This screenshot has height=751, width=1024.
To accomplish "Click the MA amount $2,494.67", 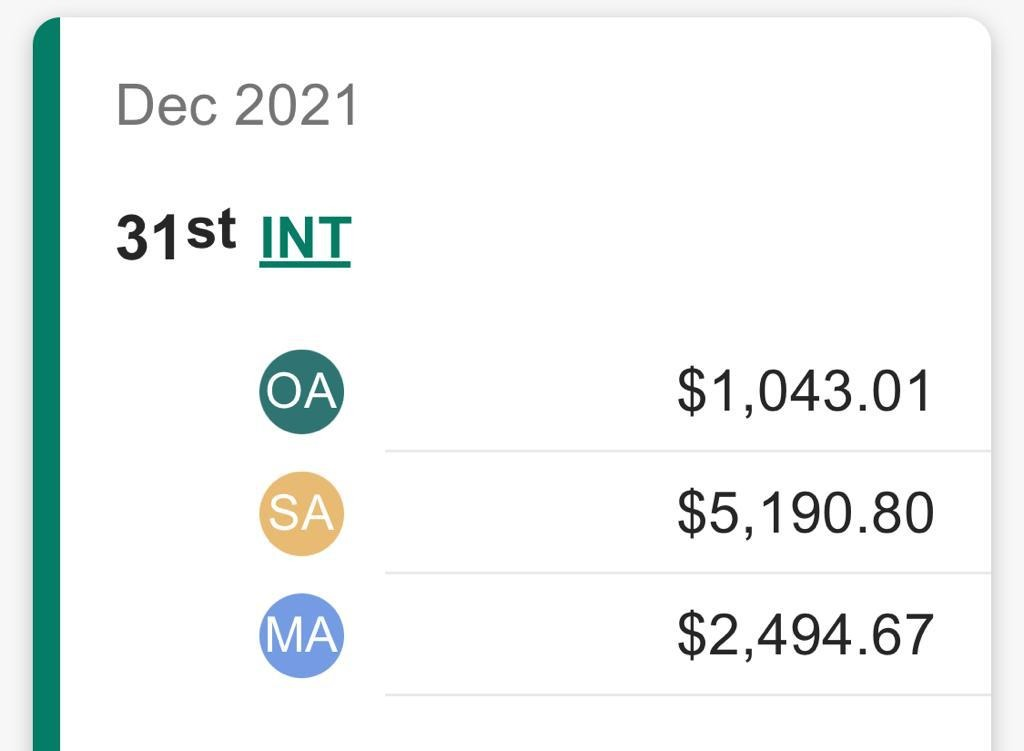I will point(805,635).
